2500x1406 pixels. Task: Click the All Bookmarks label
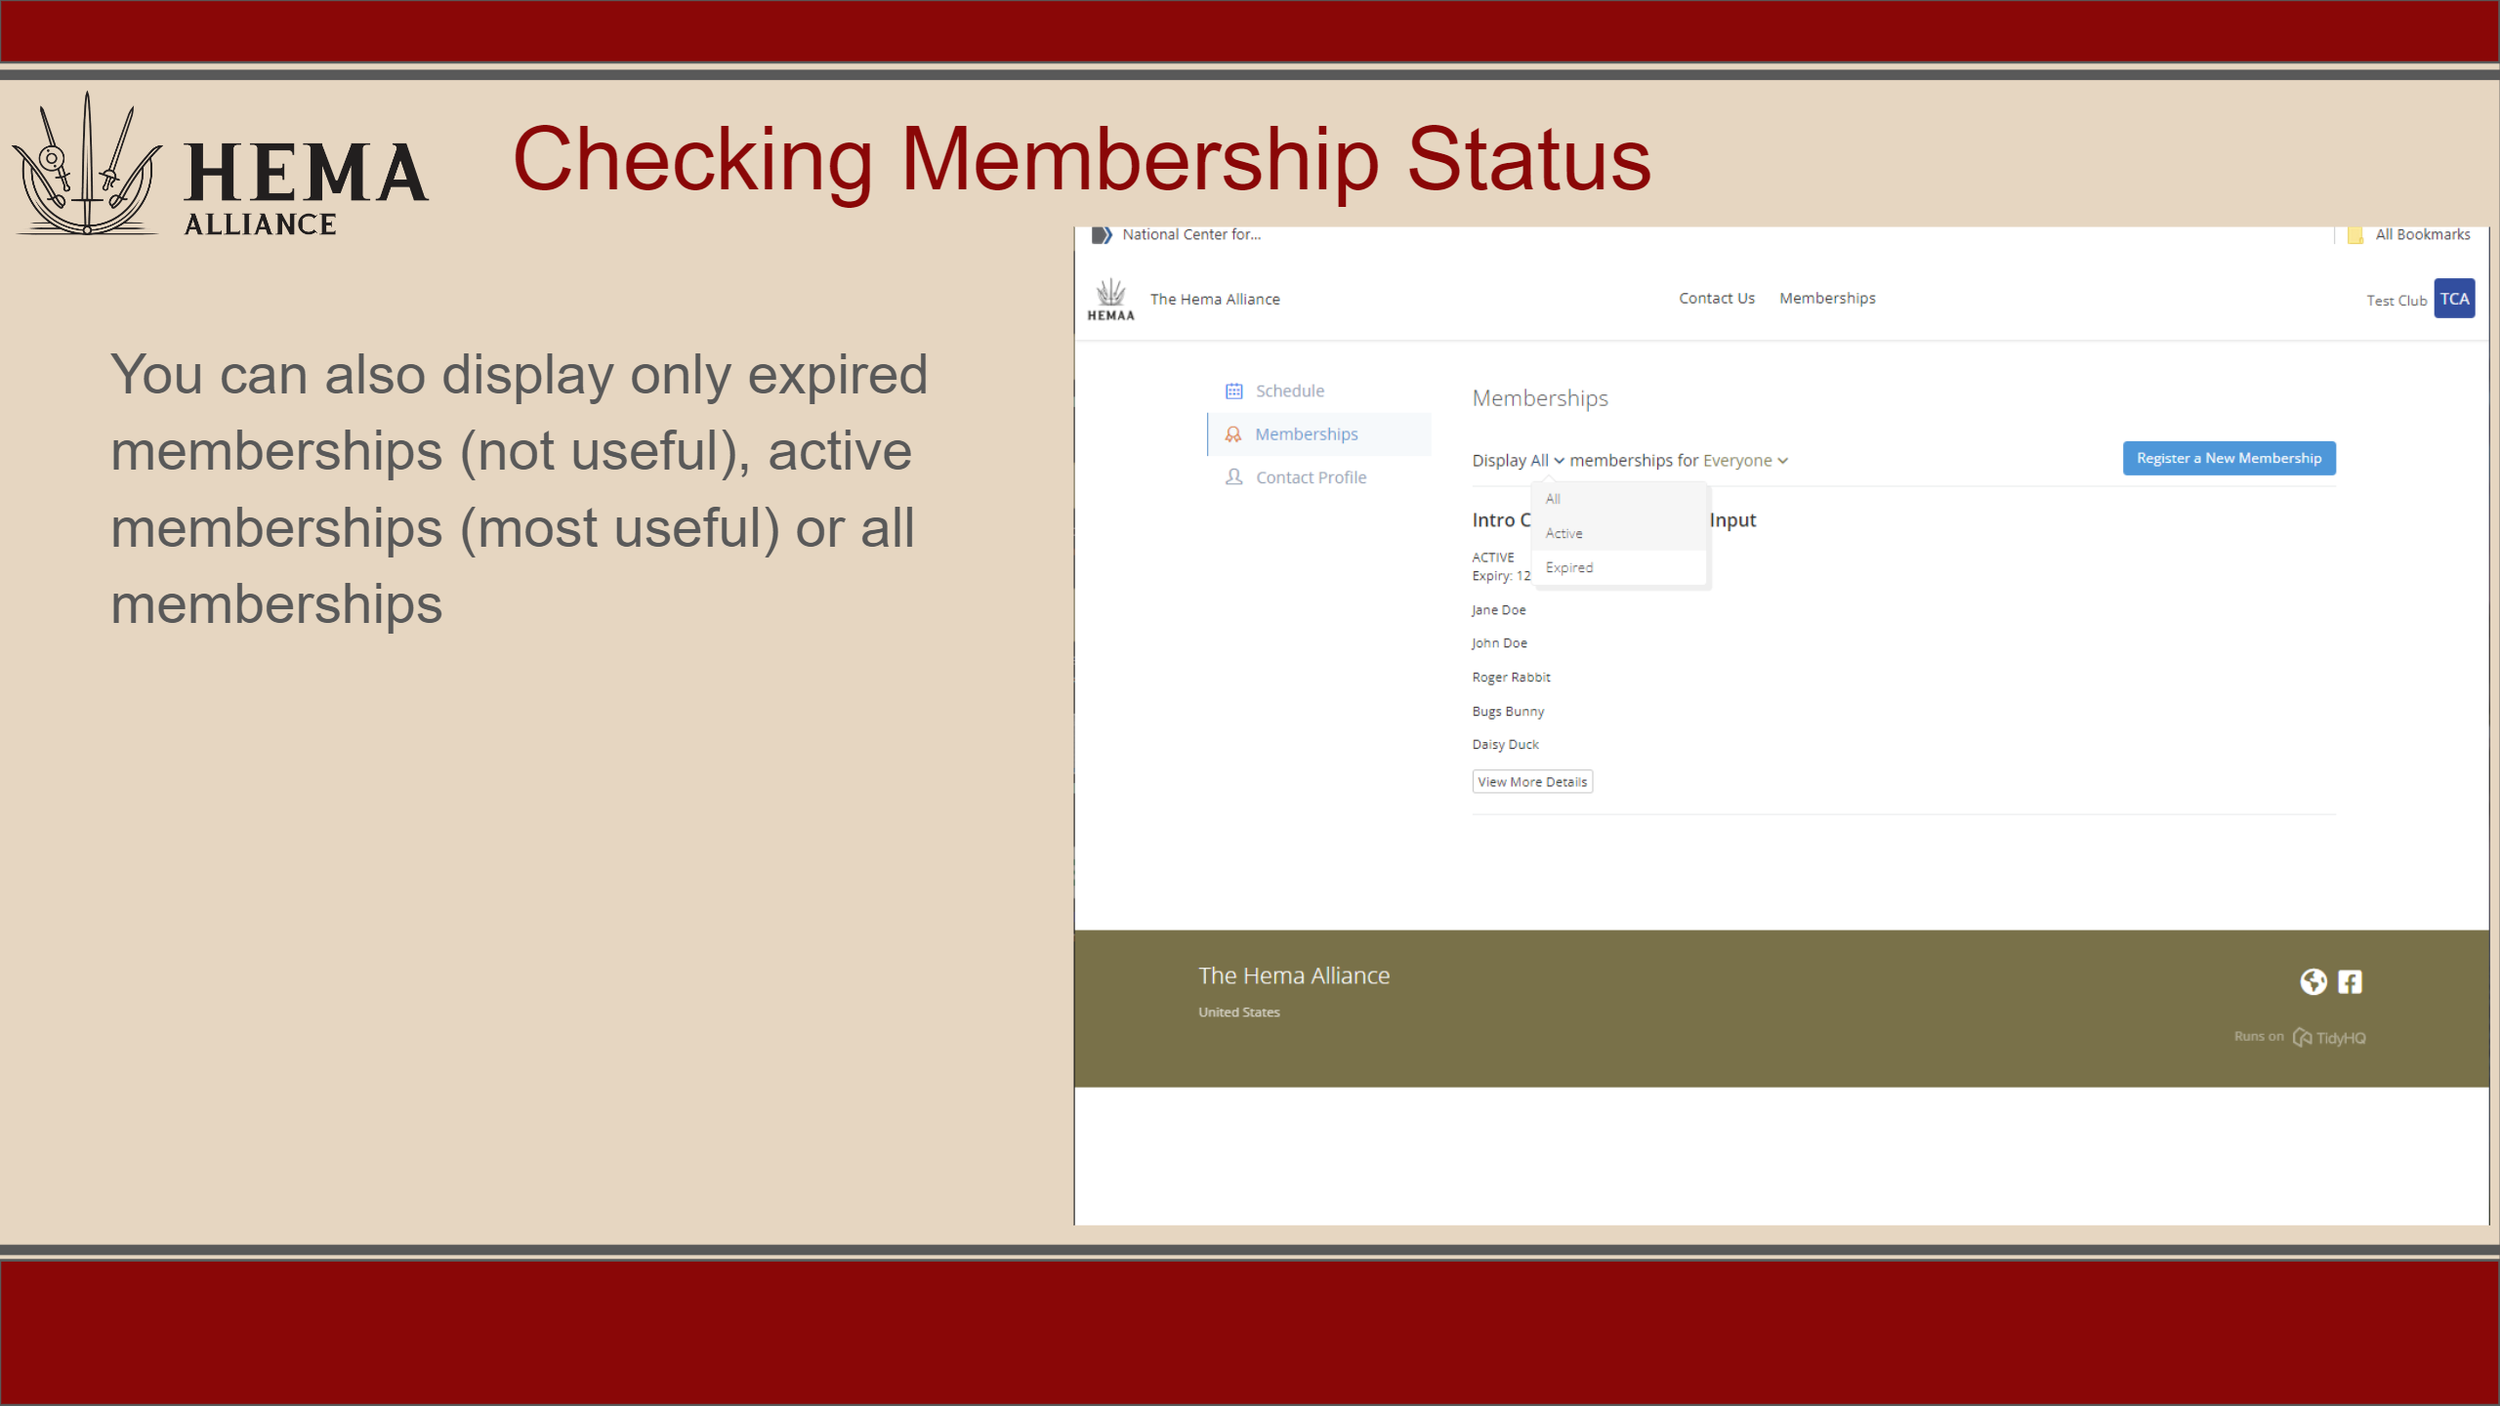click(2422, 234)
